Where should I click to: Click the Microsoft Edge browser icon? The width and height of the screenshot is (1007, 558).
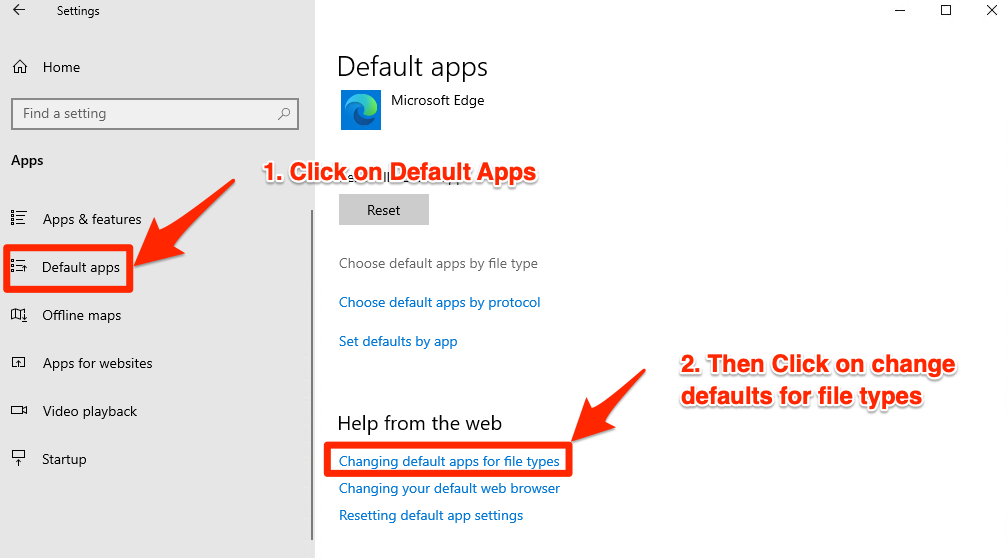[x=360, y=109]
